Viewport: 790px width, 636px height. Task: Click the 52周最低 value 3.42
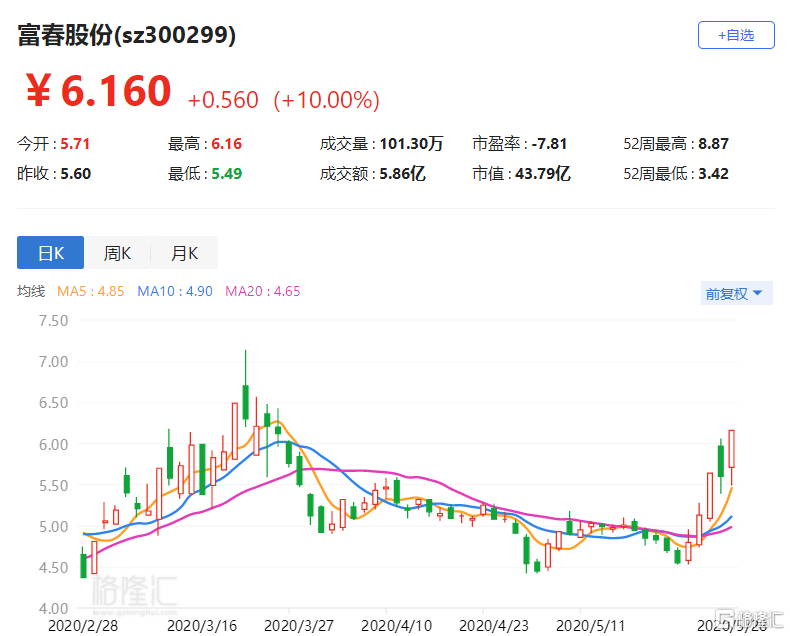coord(713,173)
